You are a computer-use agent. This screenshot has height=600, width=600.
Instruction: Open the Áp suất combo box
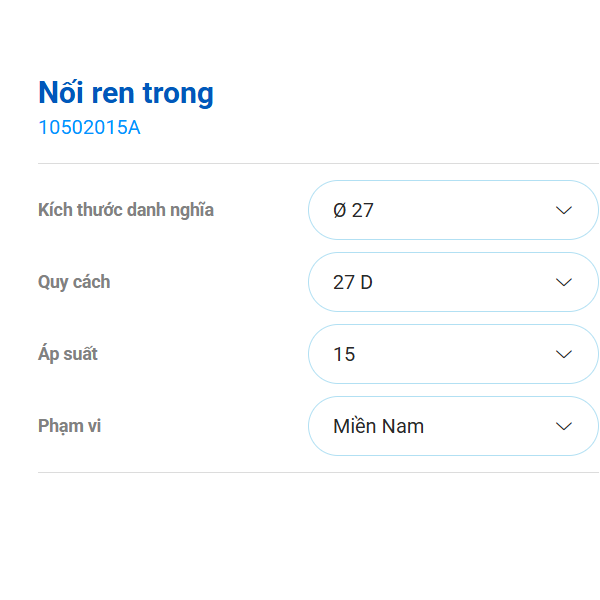pos(452,354)
